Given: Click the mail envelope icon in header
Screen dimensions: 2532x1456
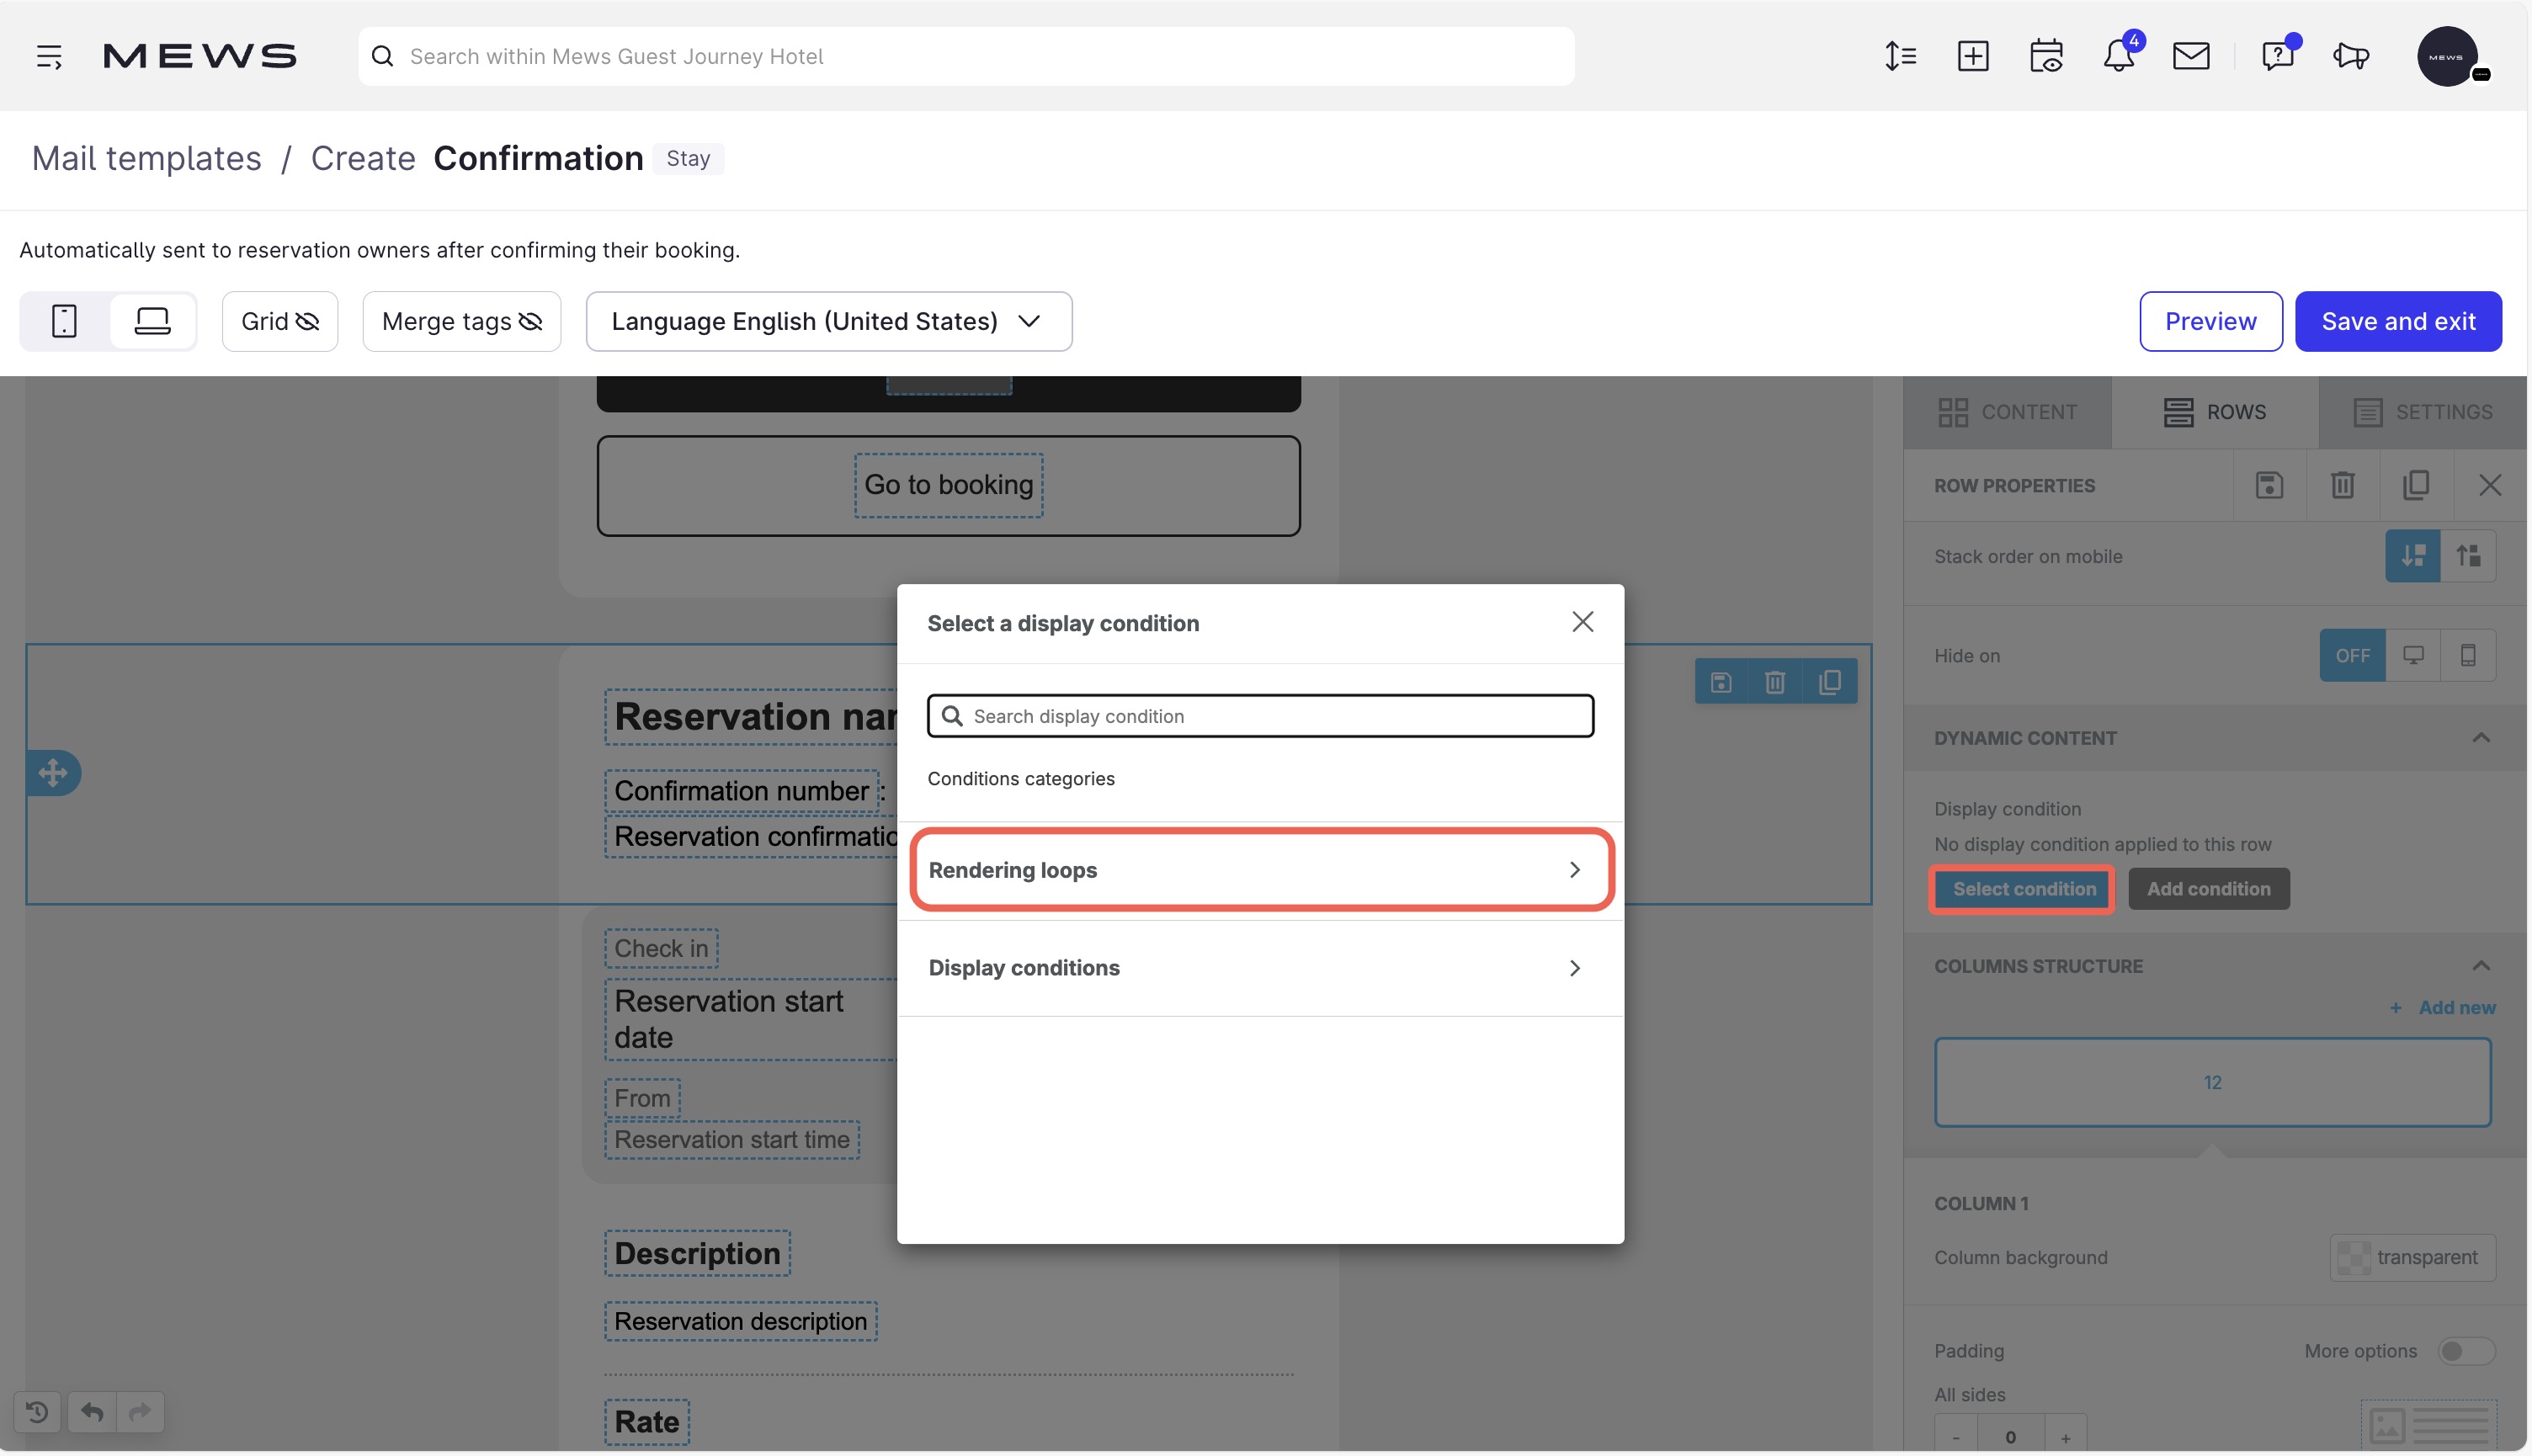Looking at the screenshot, I should (2190, 56).
